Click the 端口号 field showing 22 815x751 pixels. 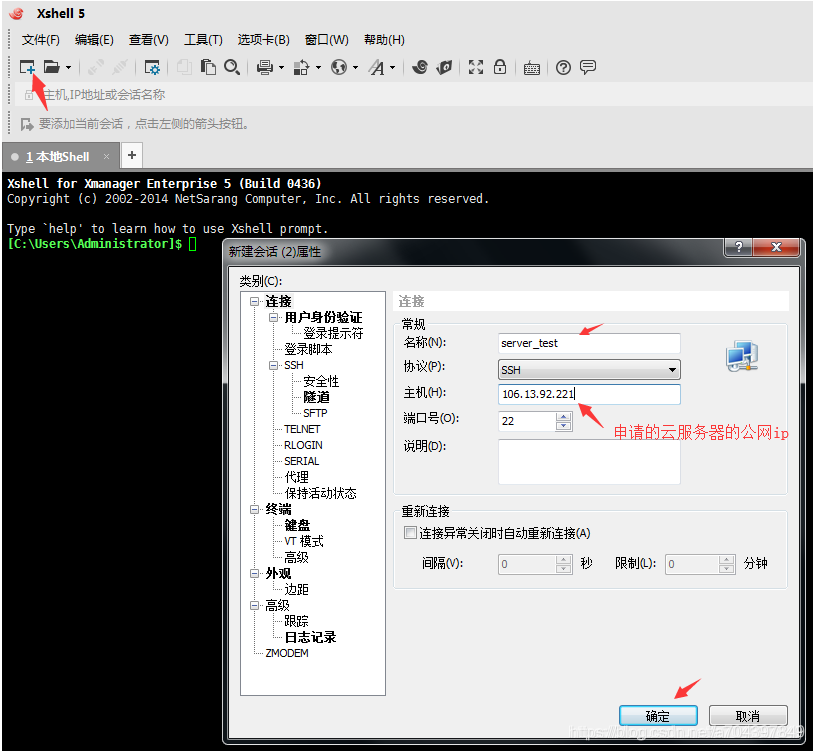click(527, 421)
